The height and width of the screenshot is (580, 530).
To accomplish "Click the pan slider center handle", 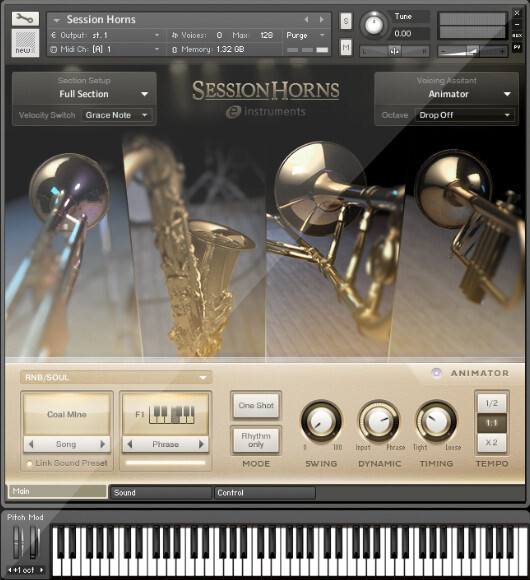I will pos(394,51).
